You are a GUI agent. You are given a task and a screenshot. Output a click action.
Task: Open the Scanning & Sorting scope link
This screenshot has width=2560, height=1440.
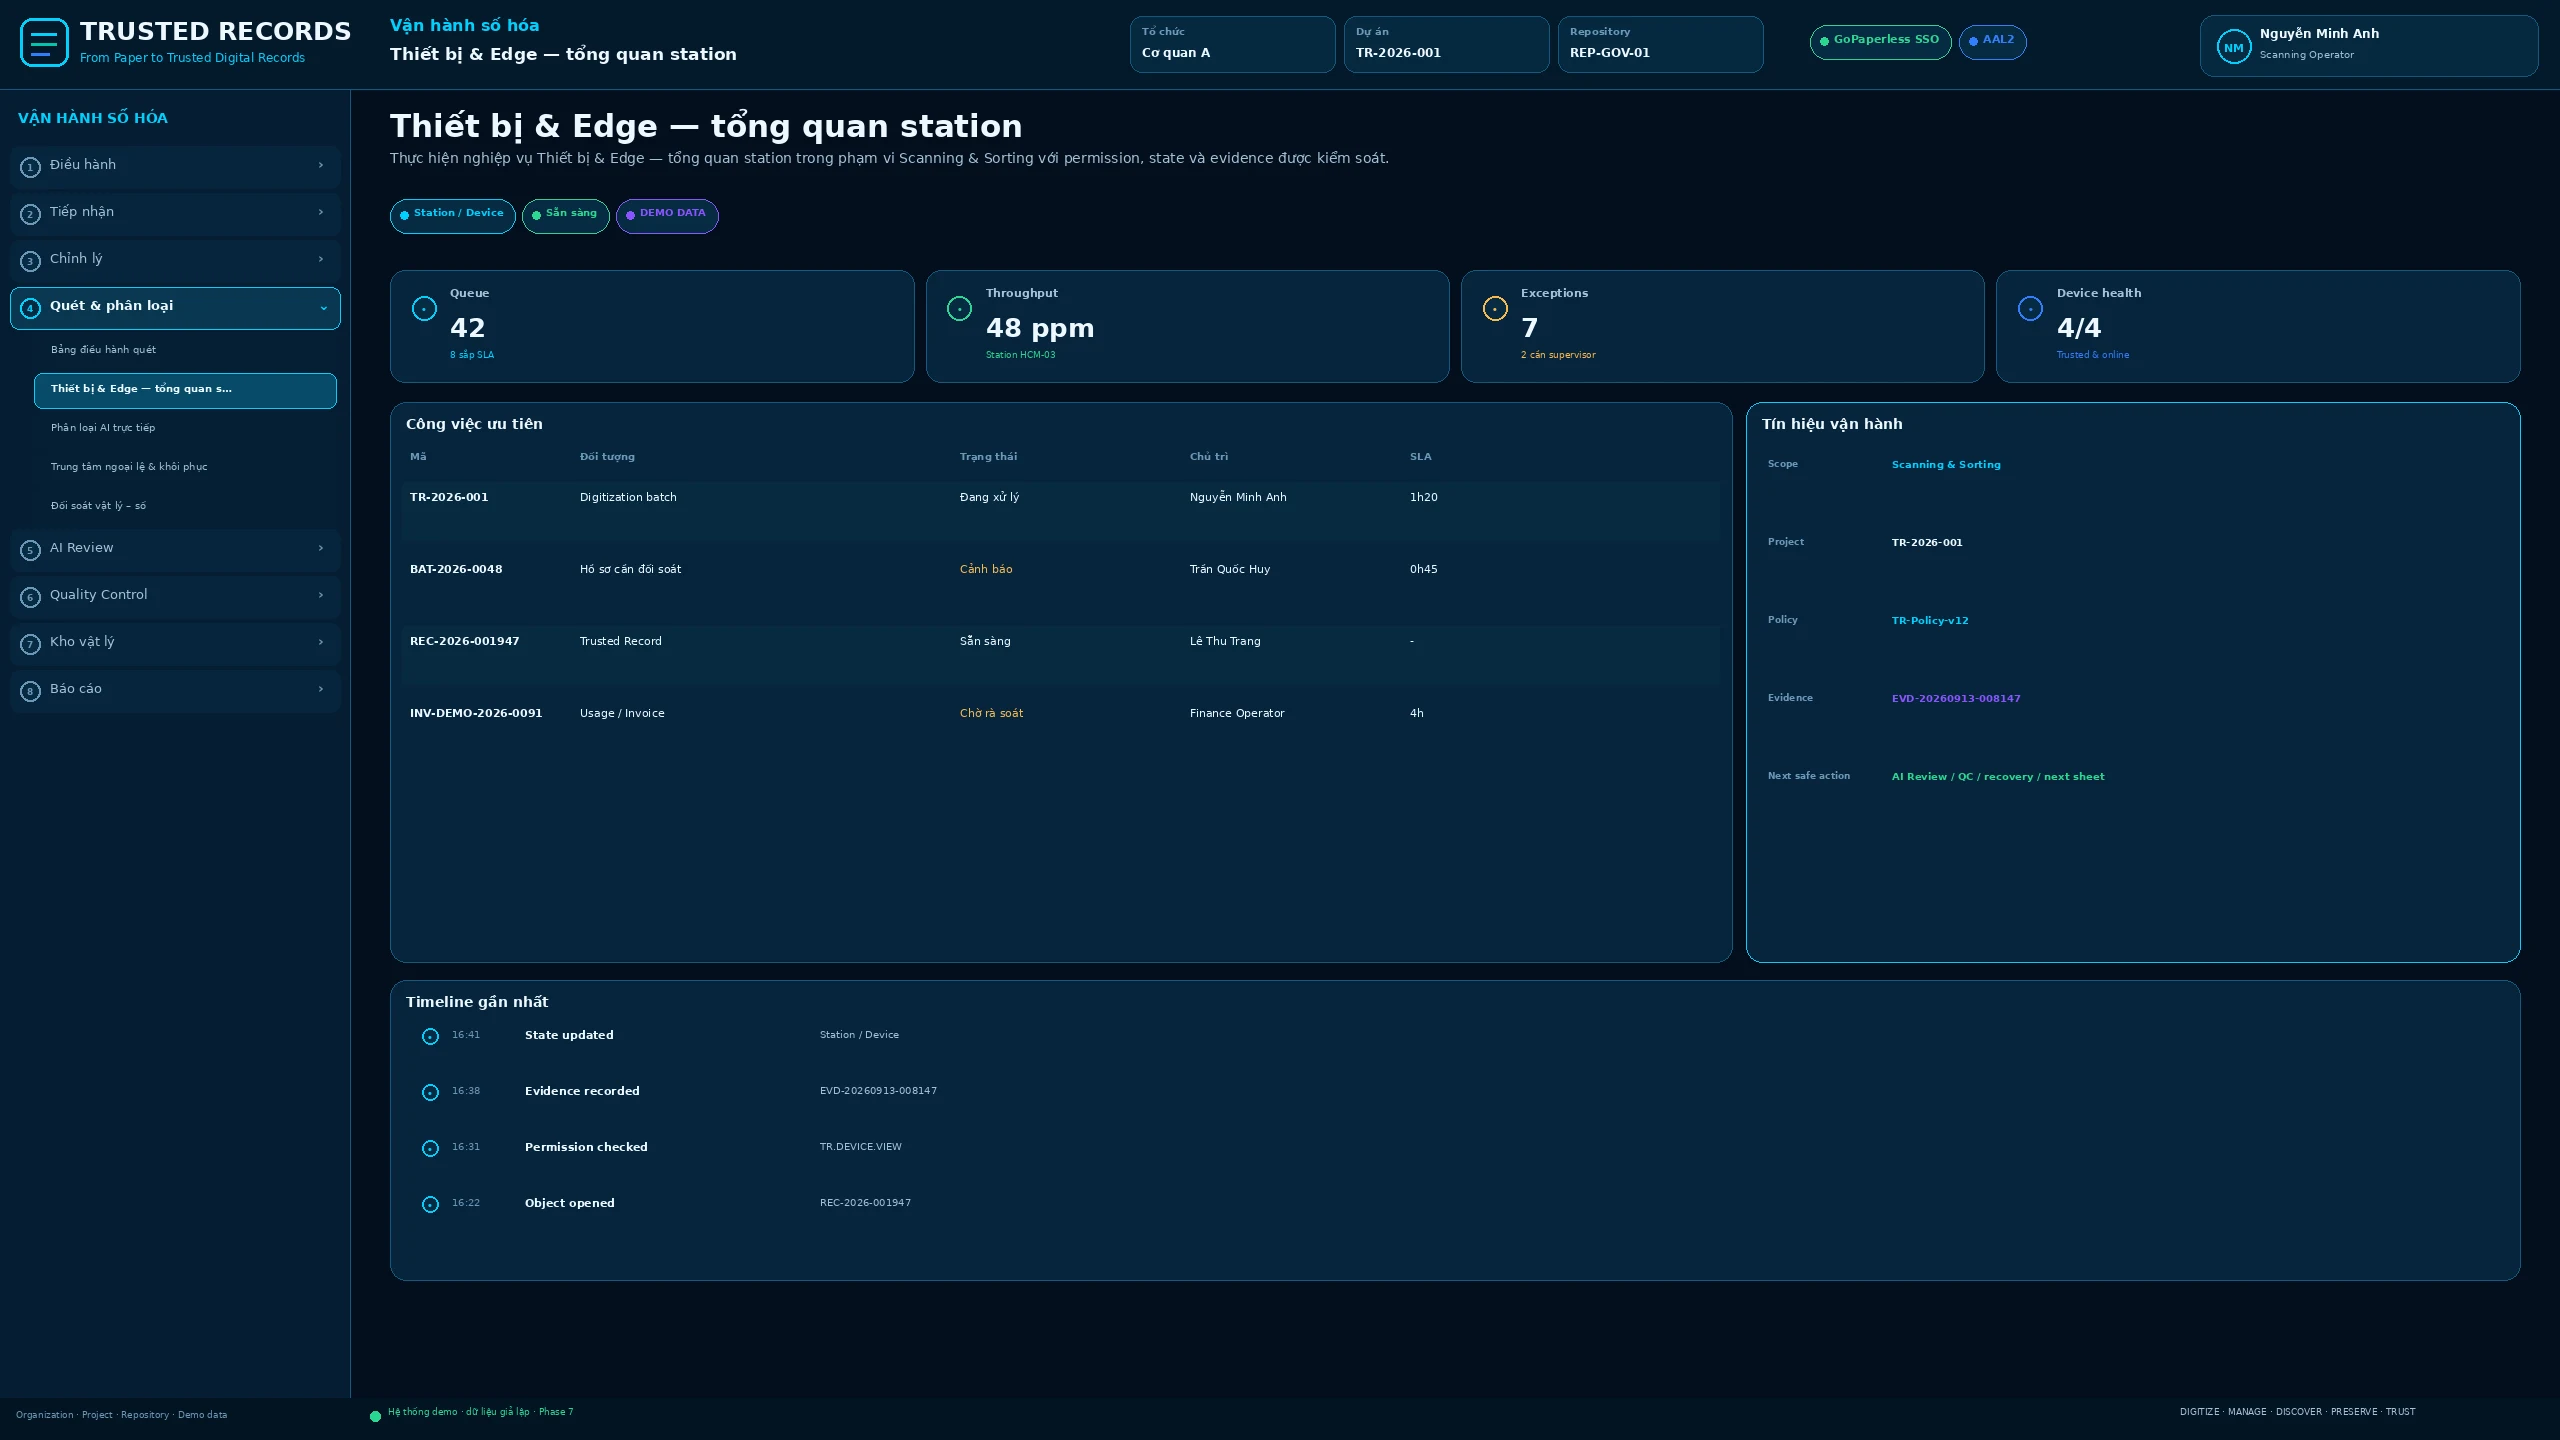click(x=1945, y=465)
